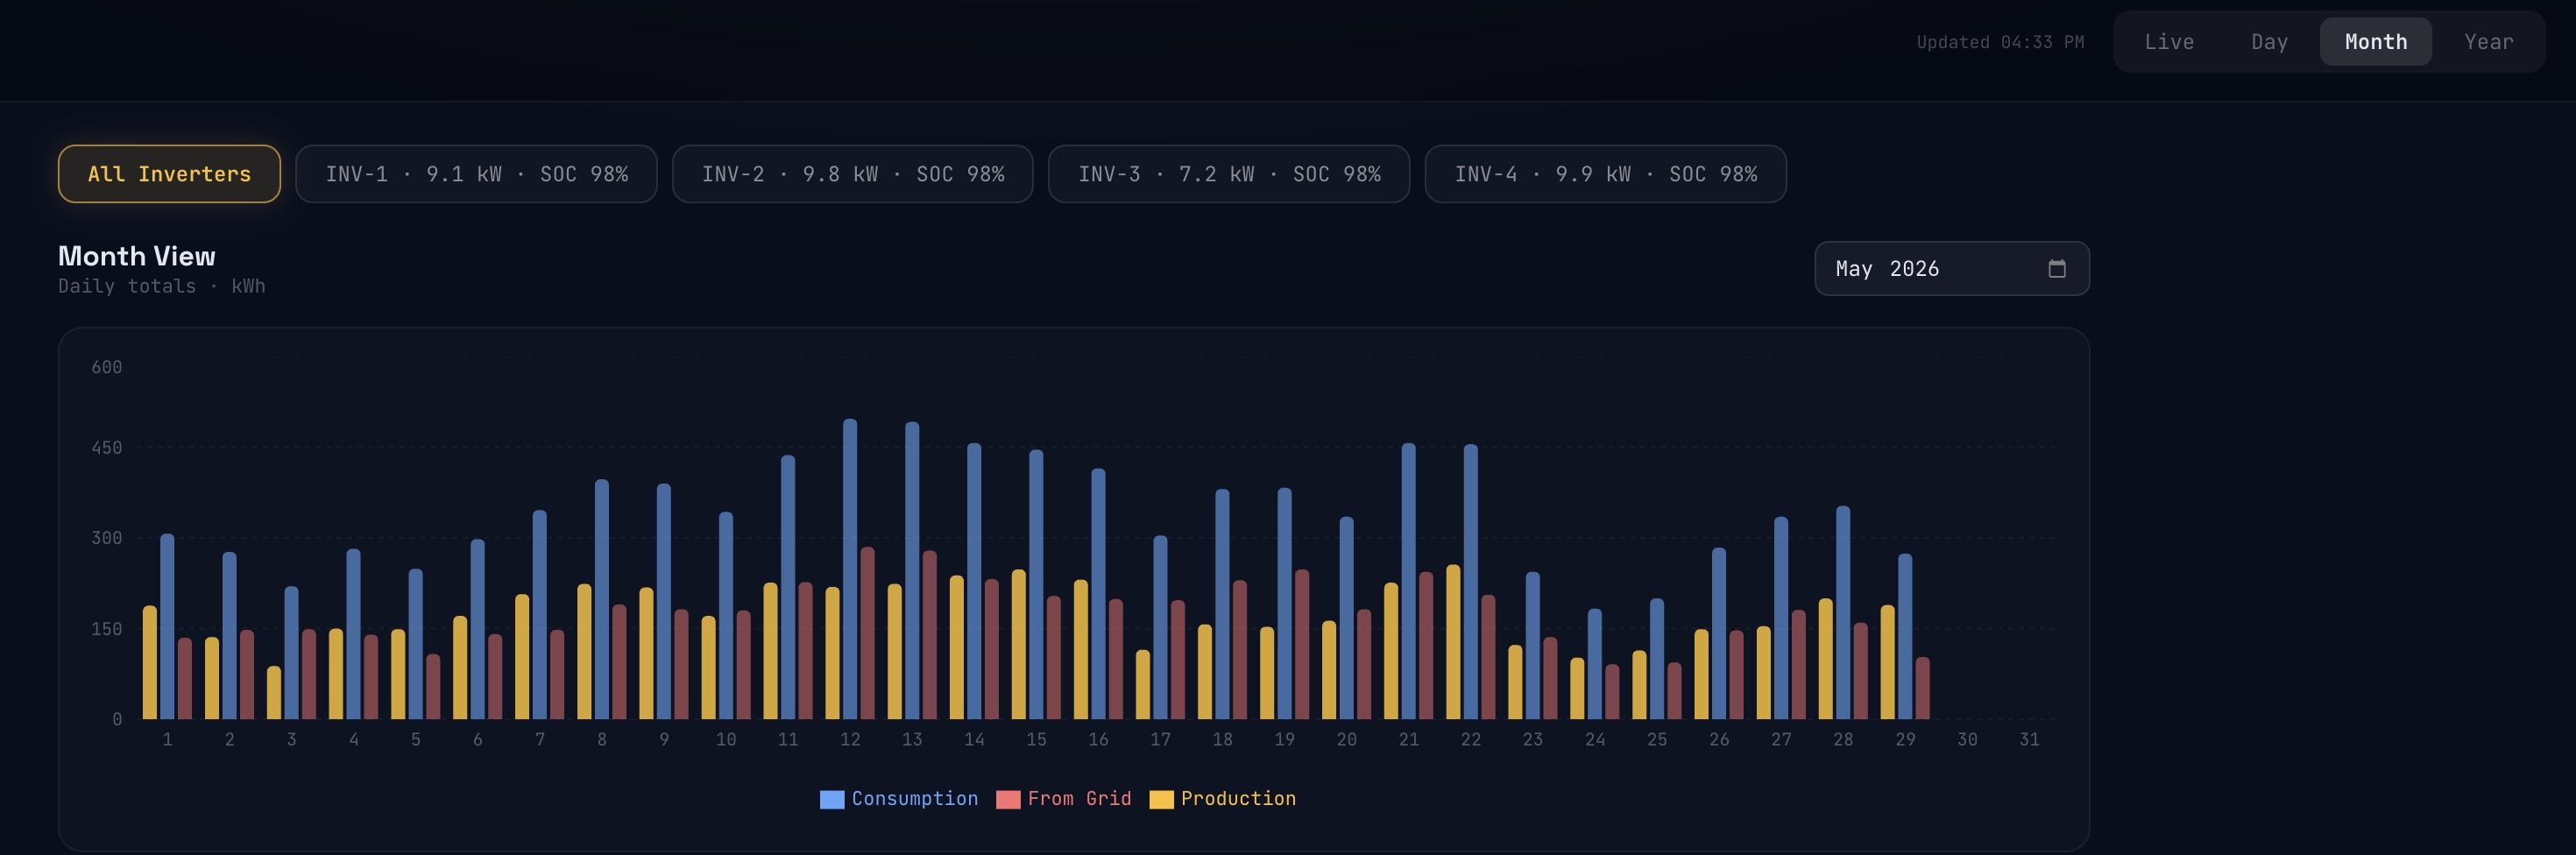2576x855 pixels.
Task: Click the red From Grid legend swatch
Action: 1008,799
